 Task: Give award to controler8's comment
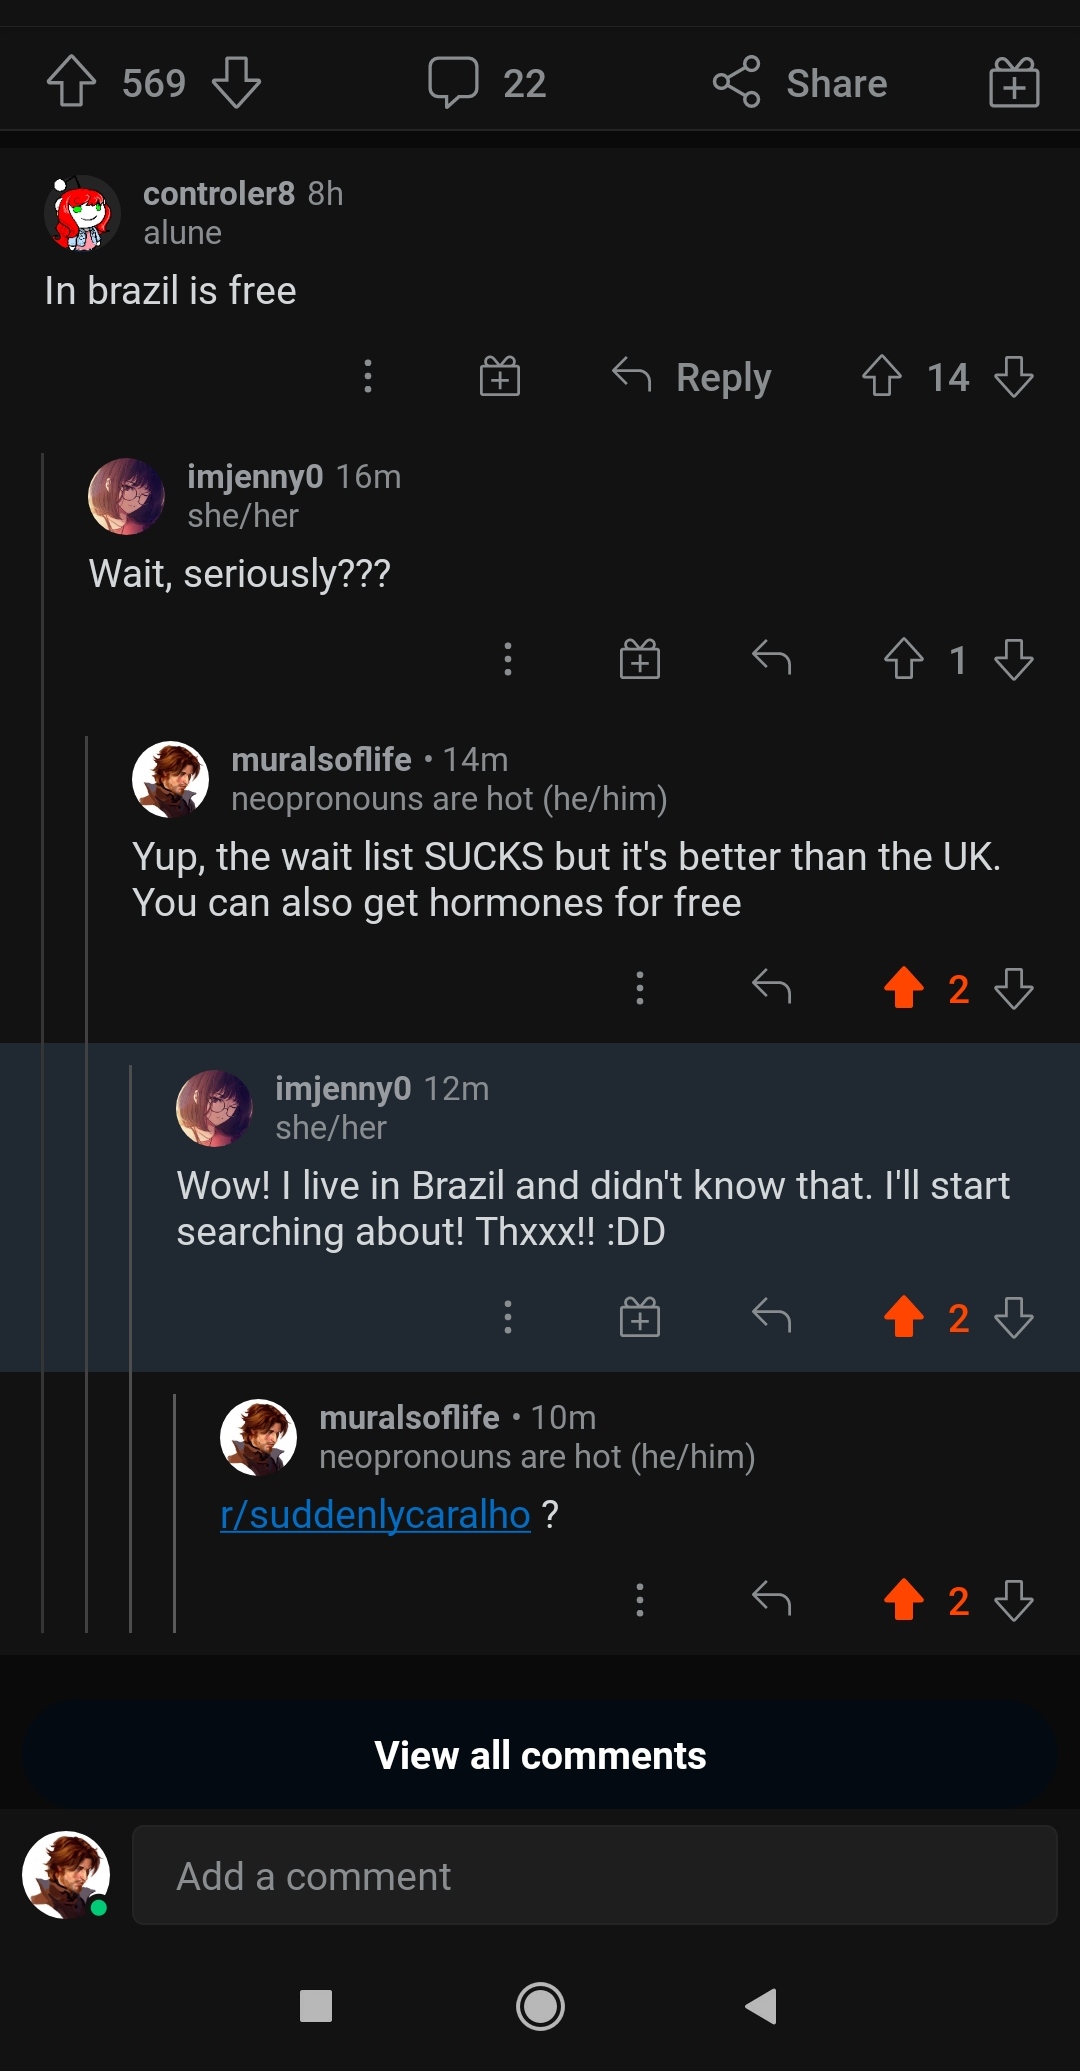coord(500,377)
